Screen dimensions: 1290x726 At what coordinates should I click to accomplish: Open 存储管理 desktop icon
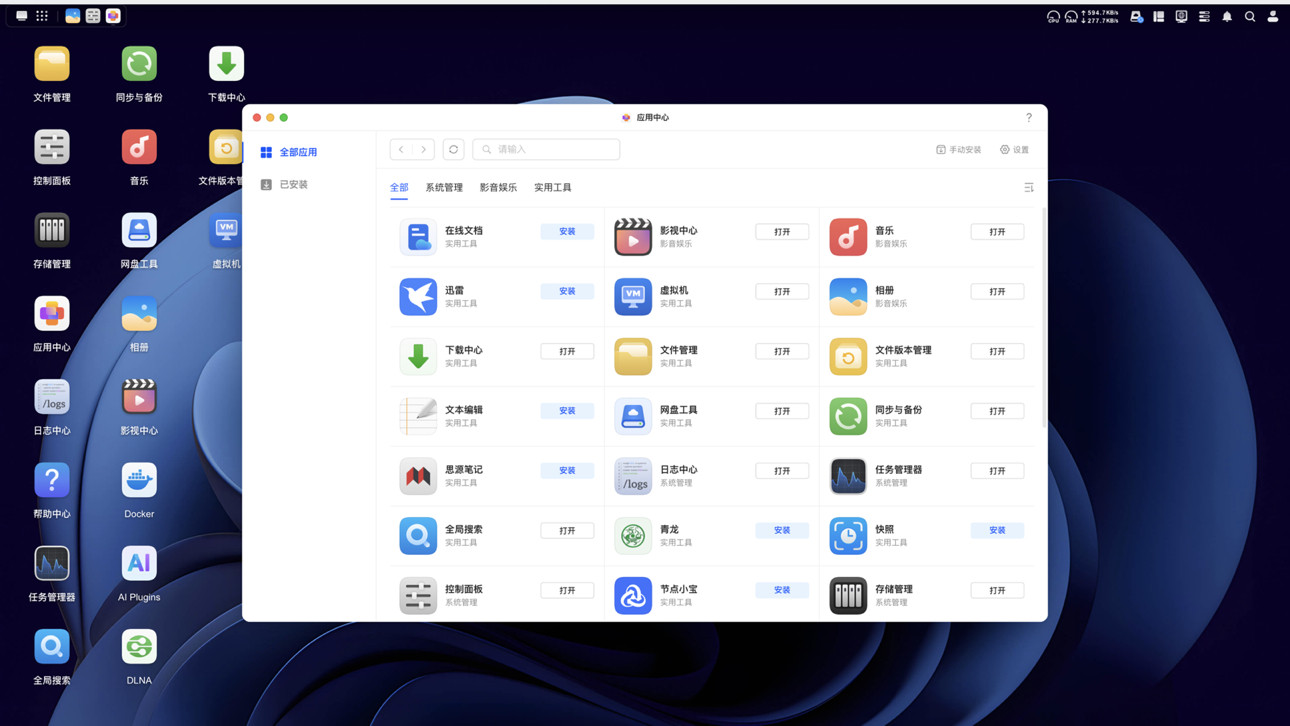(x=52, y=230)
